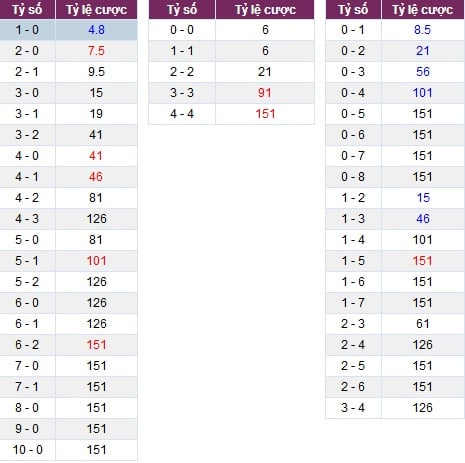Click the 101 odds for score 5 - 1
465x463 pixels.
click(97, 261)
